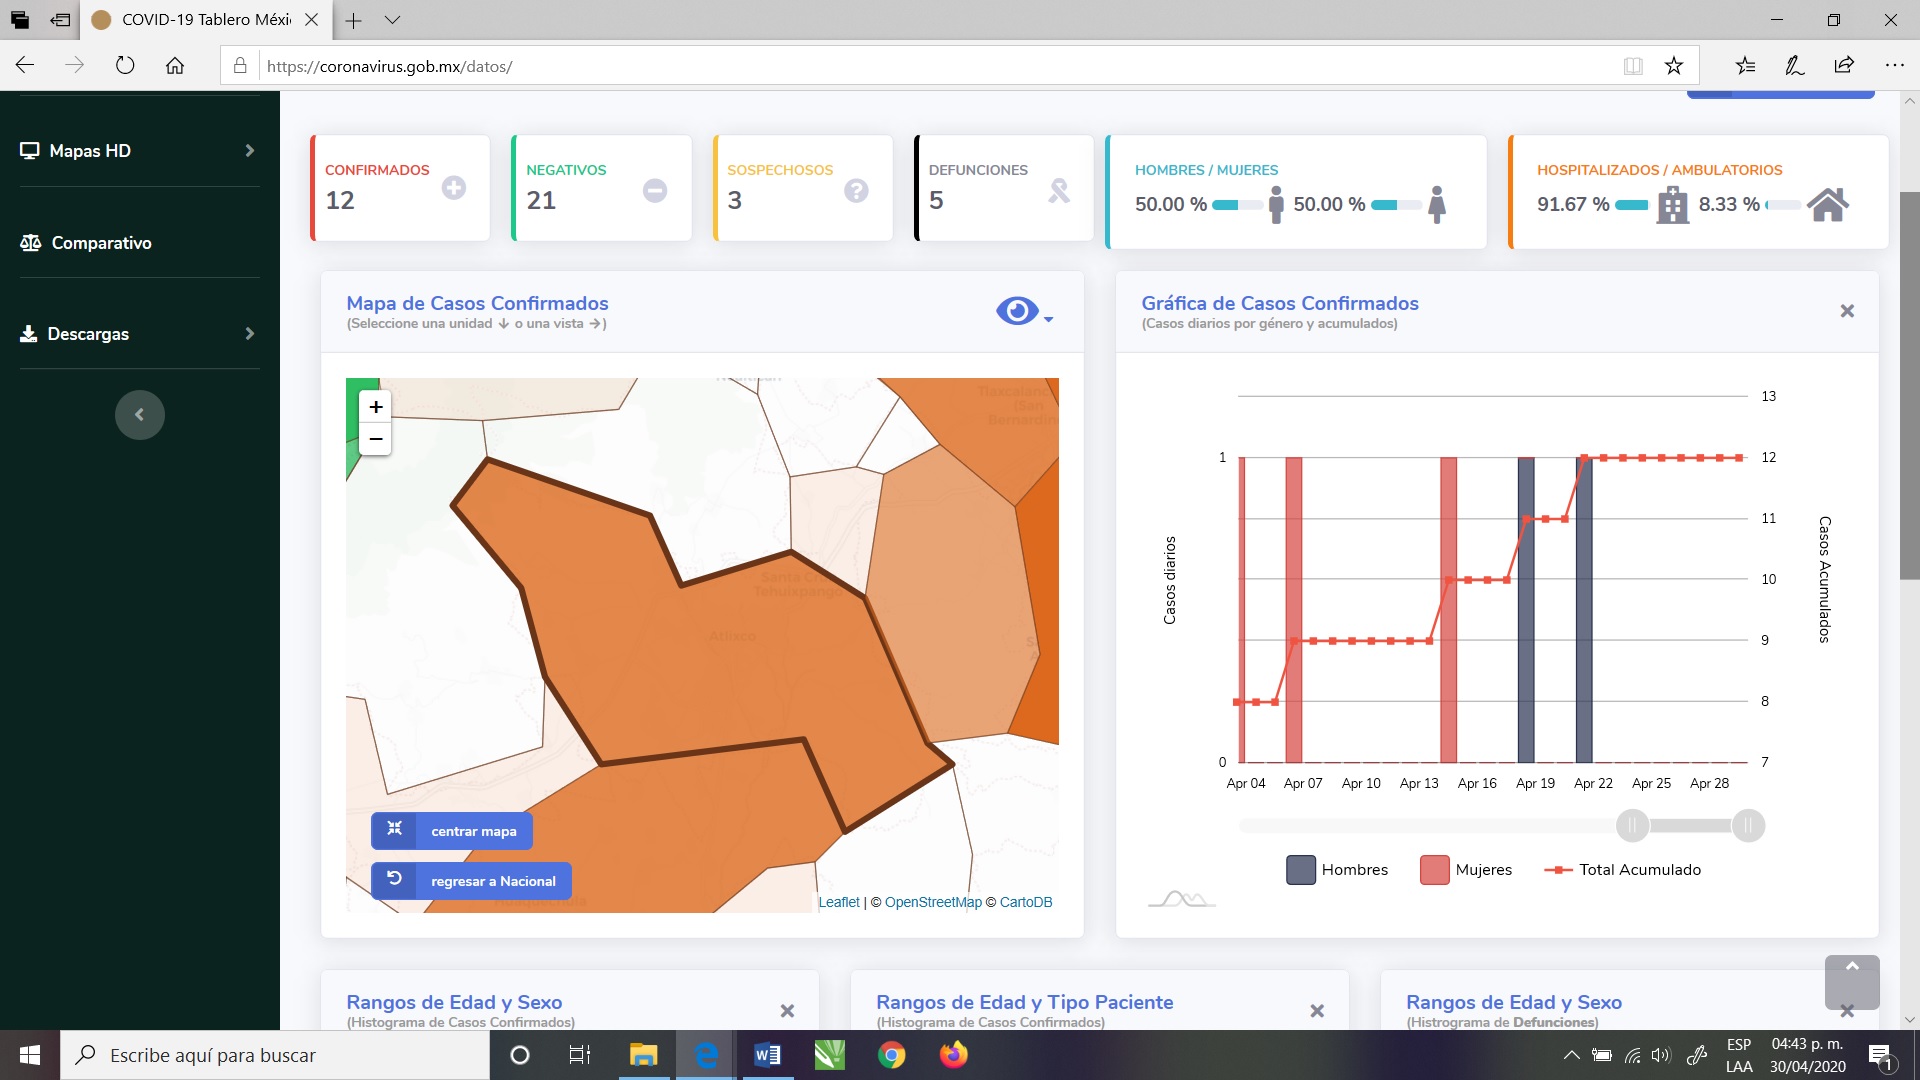
Task: Open the favorites hub icon
Action: point(1746,66)
